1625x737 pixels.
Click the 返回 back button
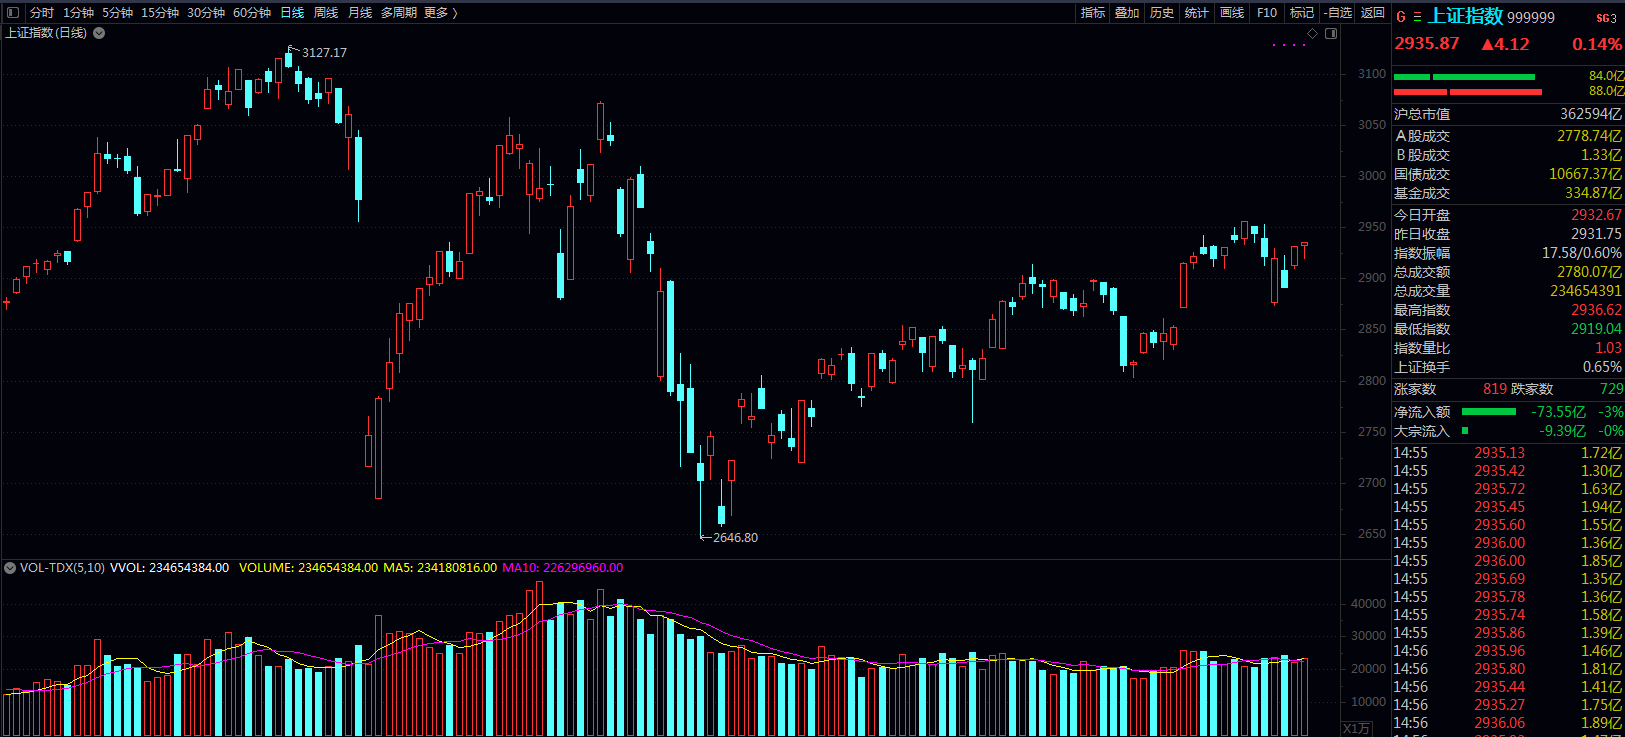pyautogui.click(x=1373, y=13)
